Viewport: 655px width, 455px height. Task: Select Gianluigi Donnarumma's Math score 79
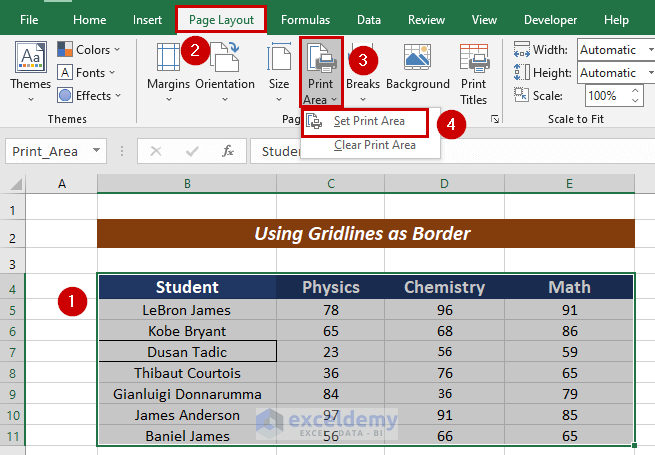pyautogui.click(x=569, y=394)
